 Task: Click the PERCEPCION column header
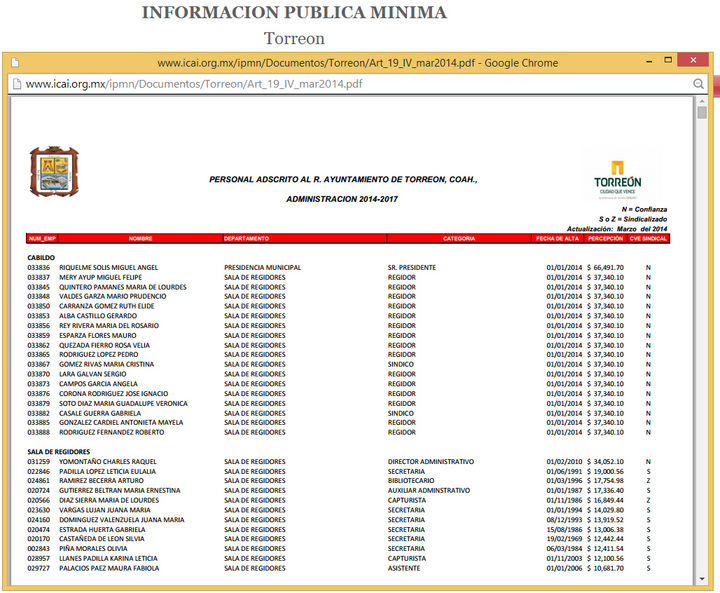coord(605,239)
